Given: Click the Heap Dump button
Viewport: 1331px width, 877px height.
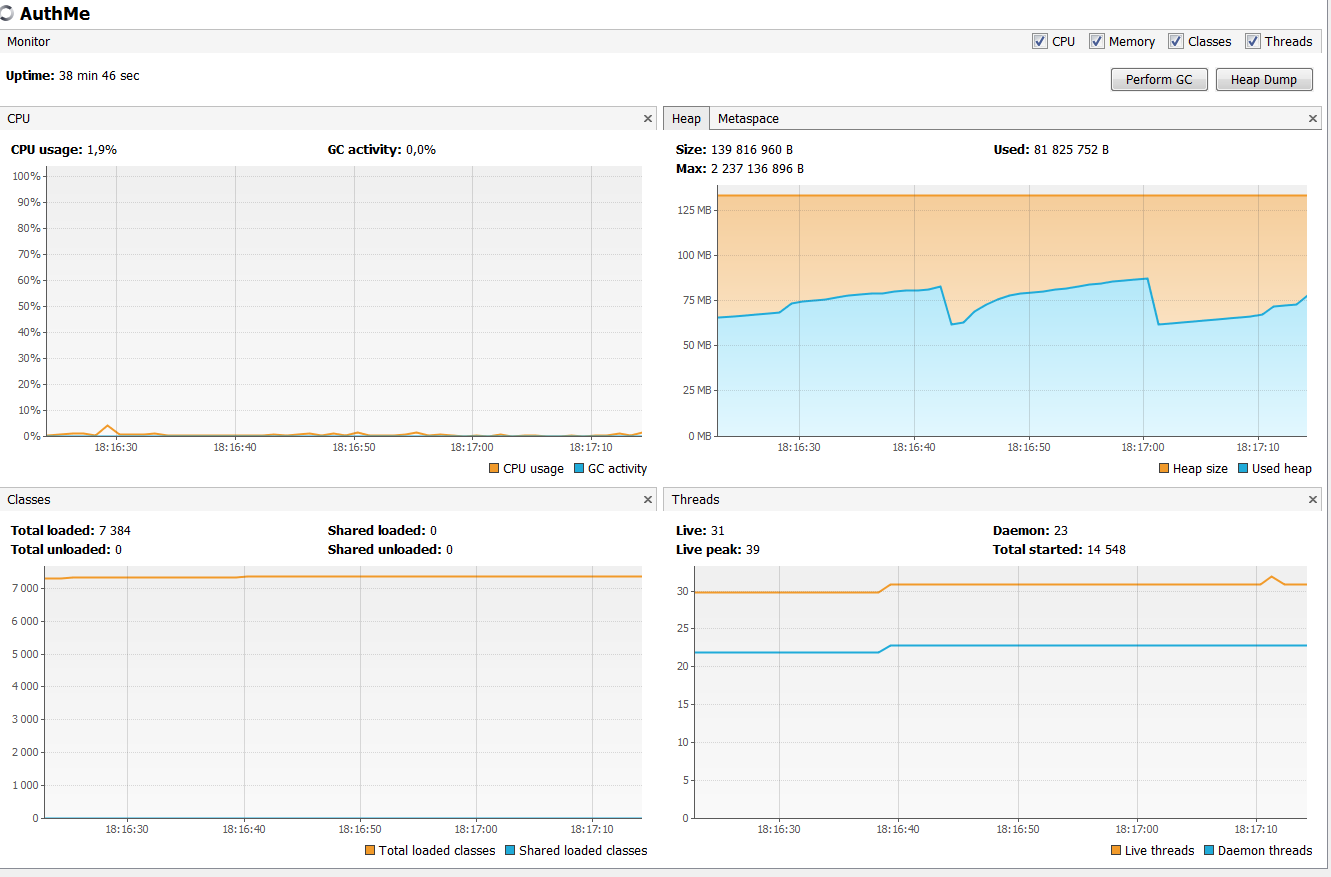Looking at the screenshot, I should [1264, 79].
